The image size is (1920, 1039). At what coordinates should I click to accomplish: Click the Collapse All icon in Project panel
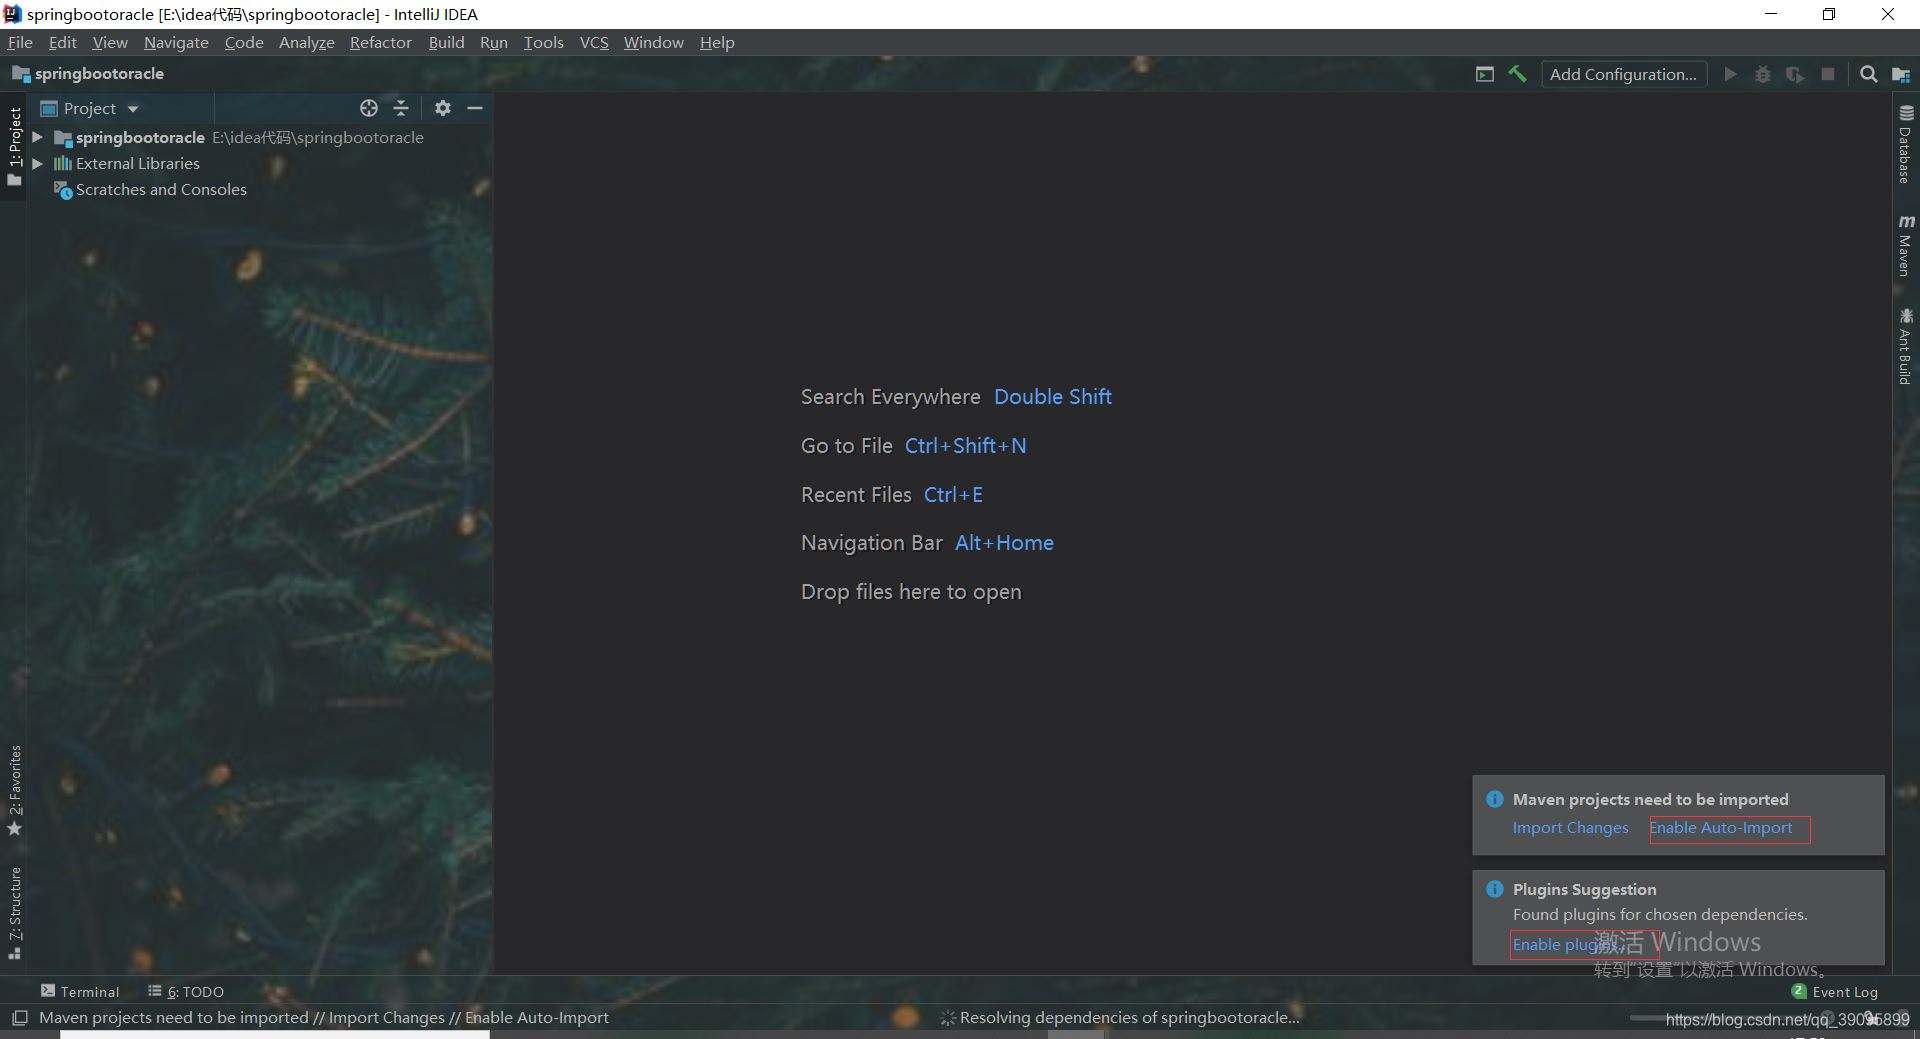point(401,108)
